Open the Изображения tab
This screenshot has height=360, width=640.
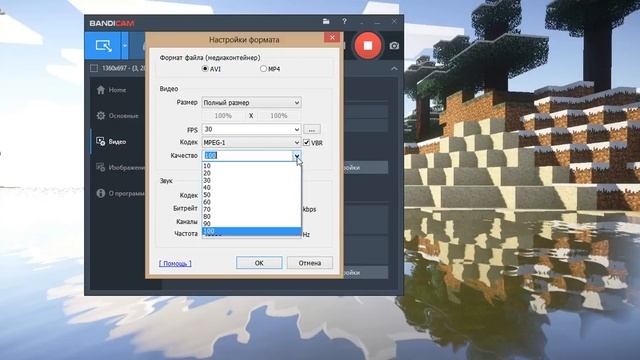click(120, 167)
